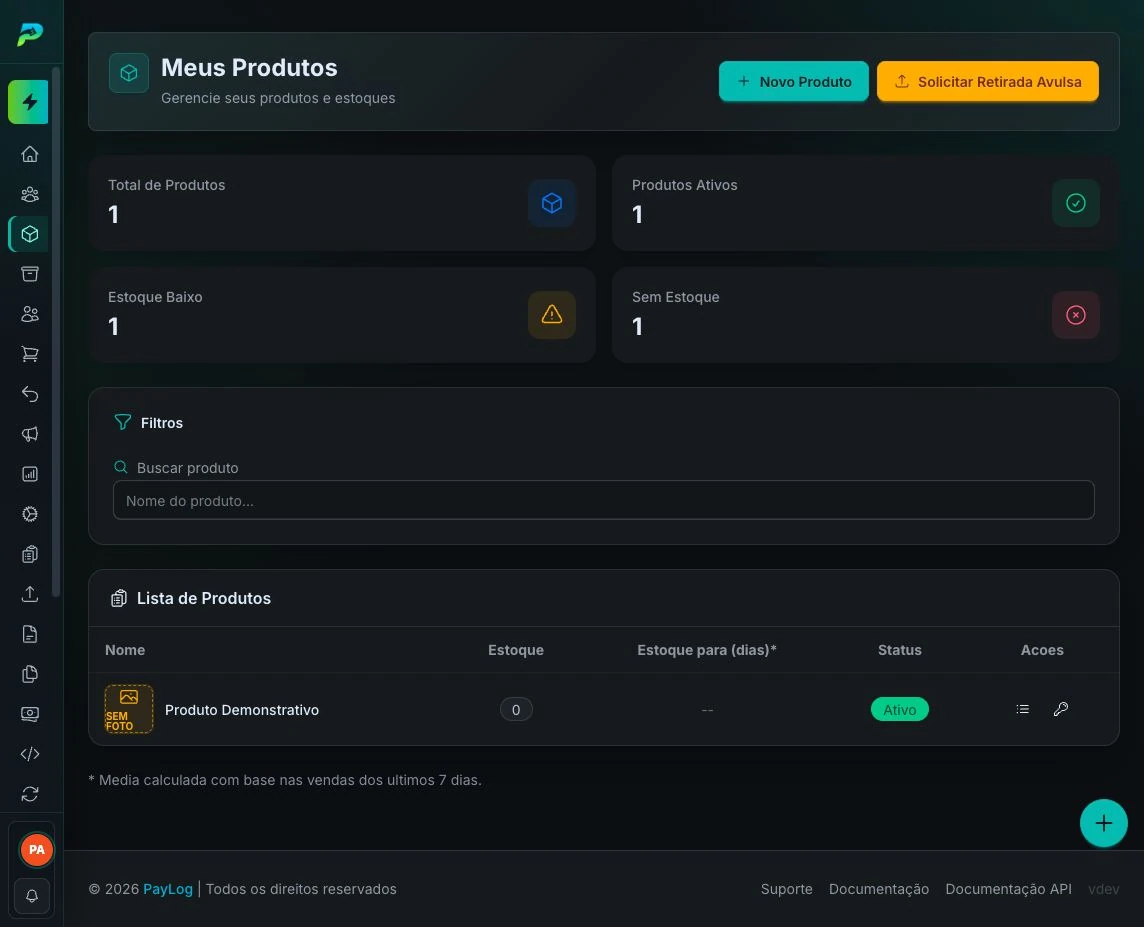
Task: Click the wrench icon for Produto Demonstrativo
Action: click(1061, 709)
